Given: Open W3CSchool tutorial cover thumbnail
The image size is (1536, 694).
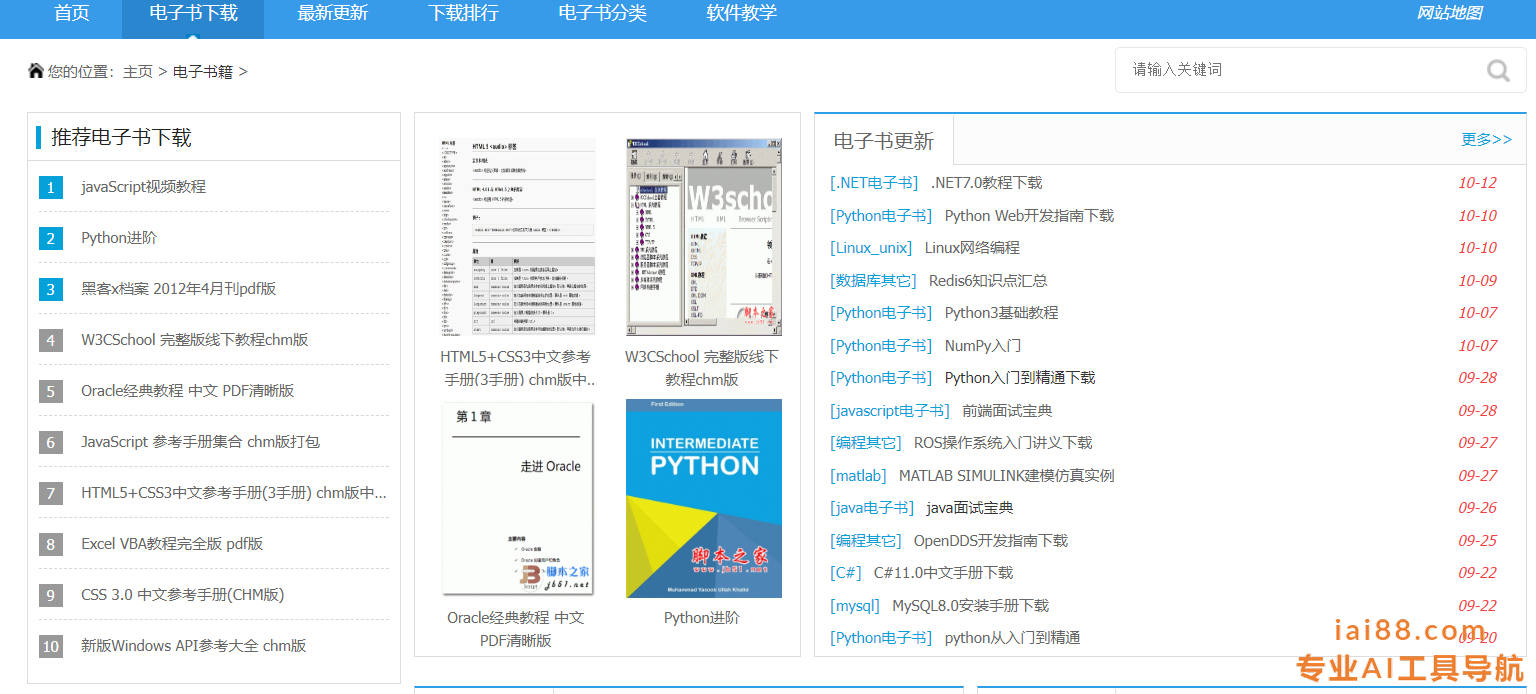Looking at the screenshot, I should click(704, 237).
